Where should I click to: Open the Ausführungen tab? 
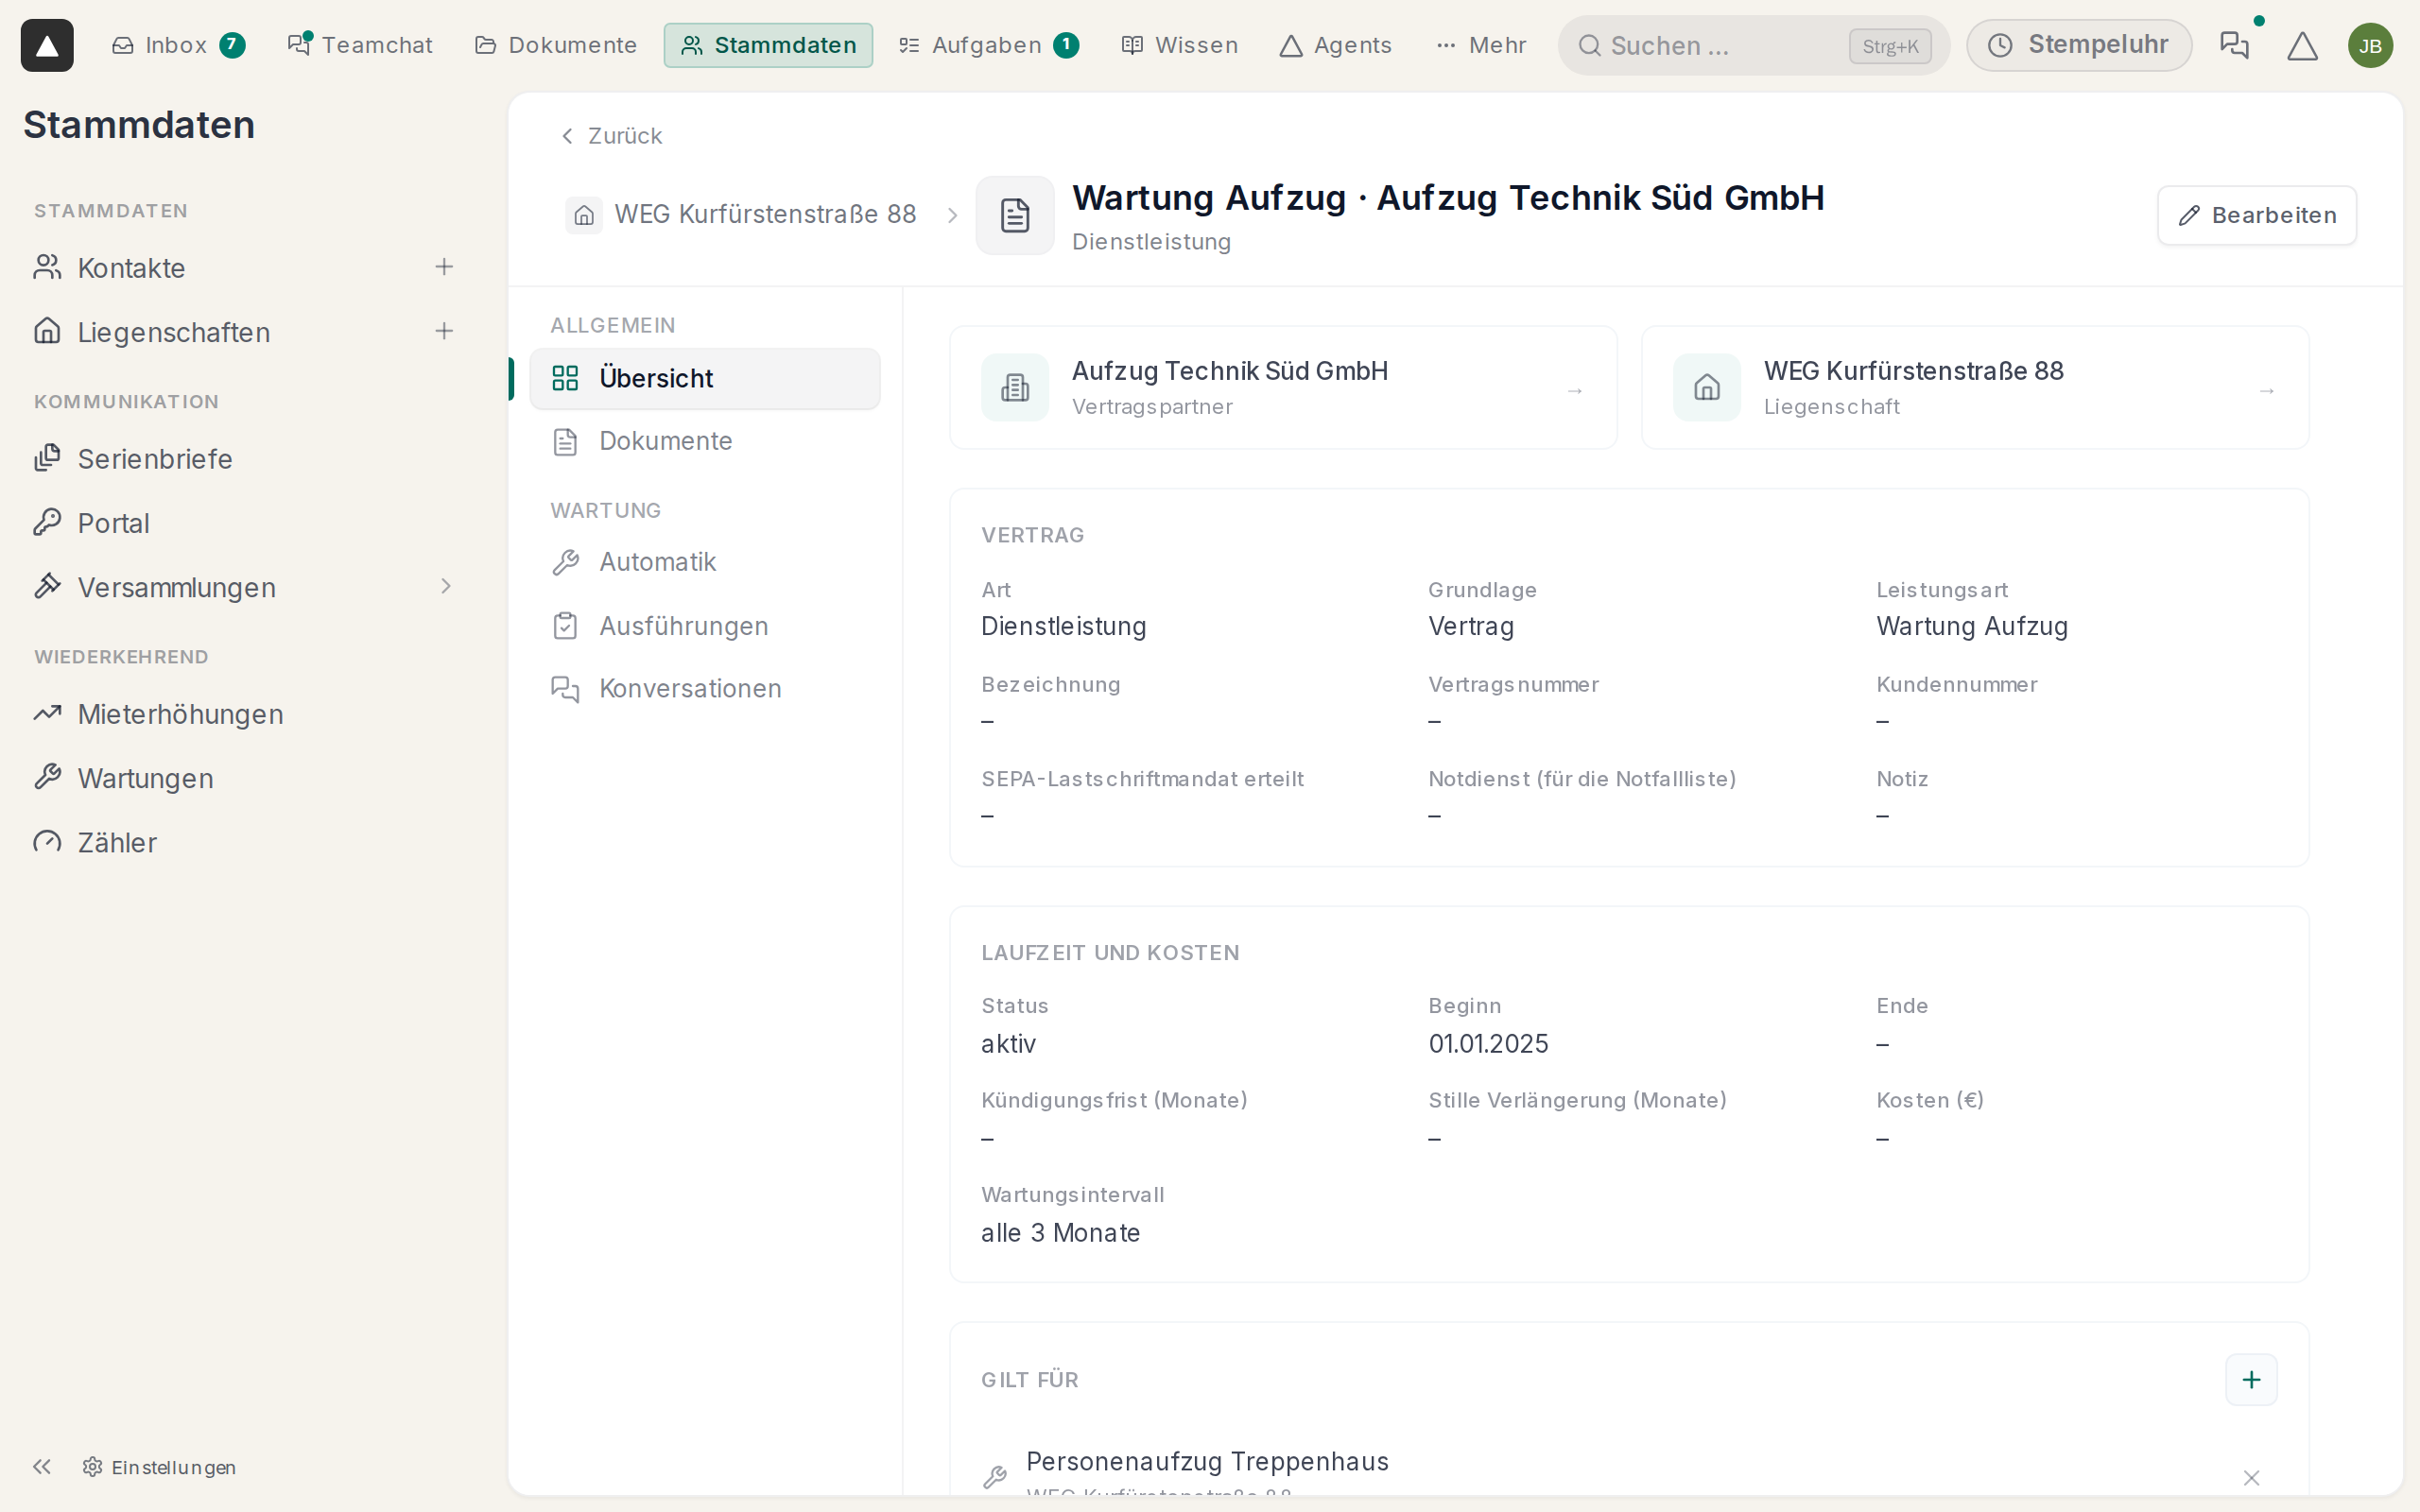click(x=704, y=626)
